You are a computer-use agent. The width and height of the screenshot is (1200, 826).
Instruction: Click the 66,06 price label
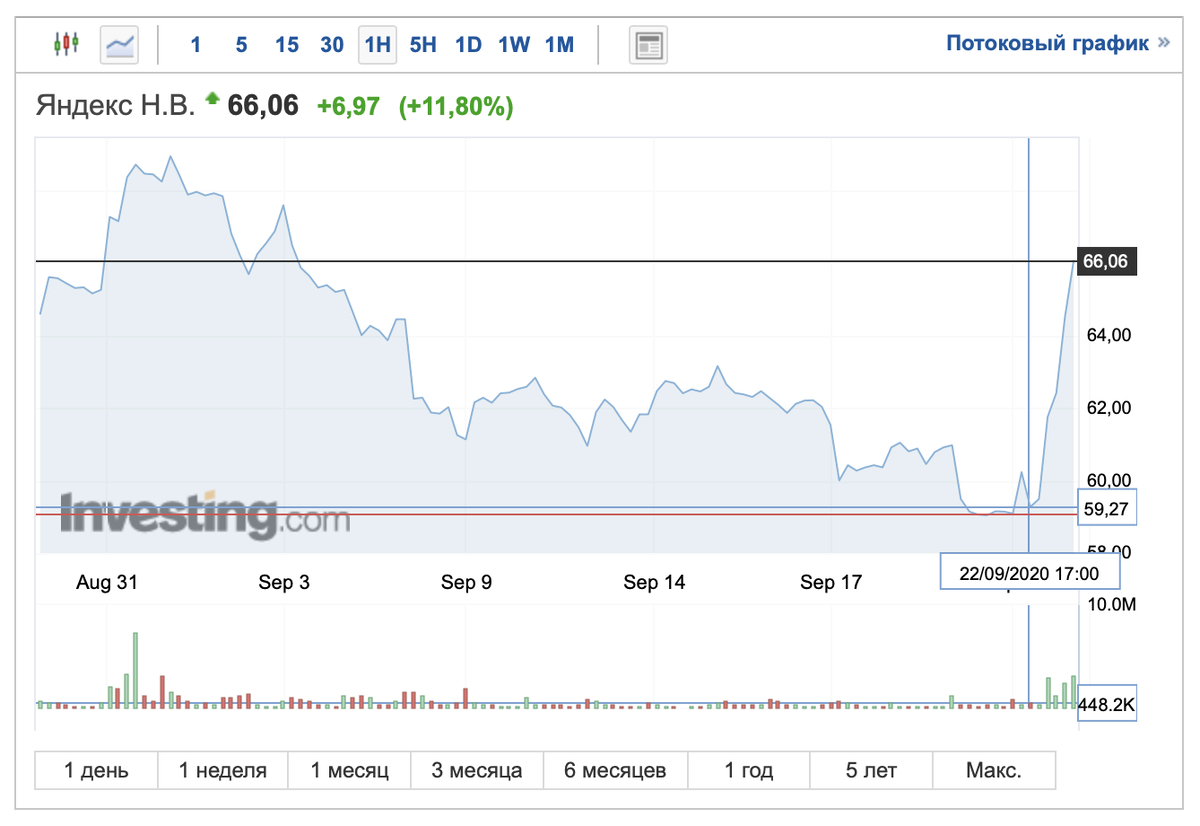[x=1106, y=262]
